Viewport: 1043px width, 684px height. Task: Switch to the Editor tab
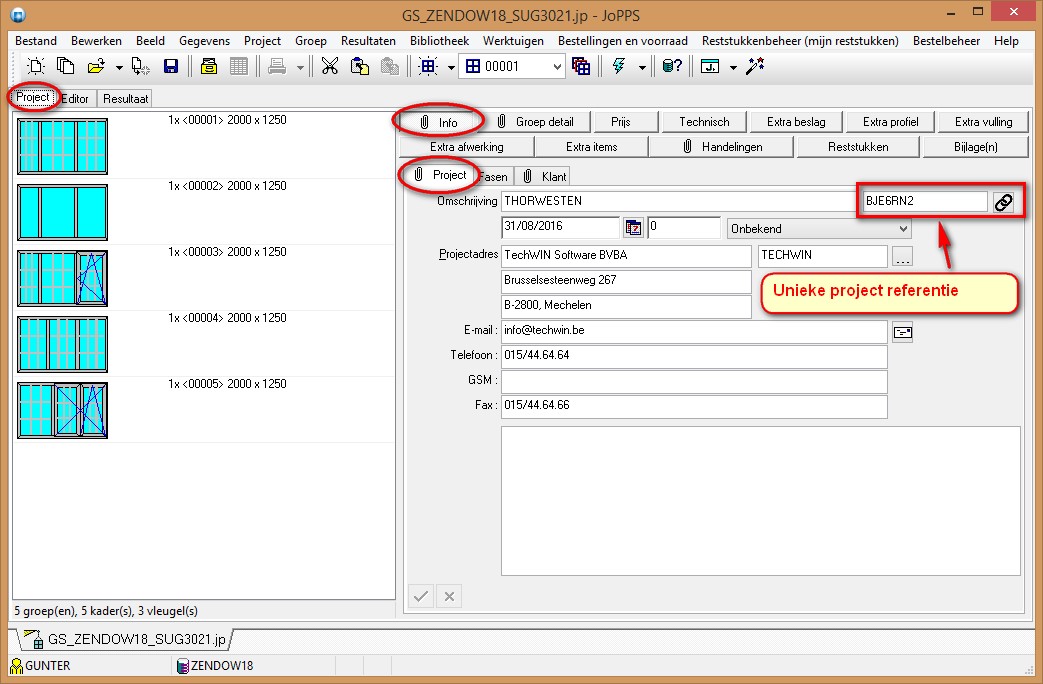pos(75,98)
